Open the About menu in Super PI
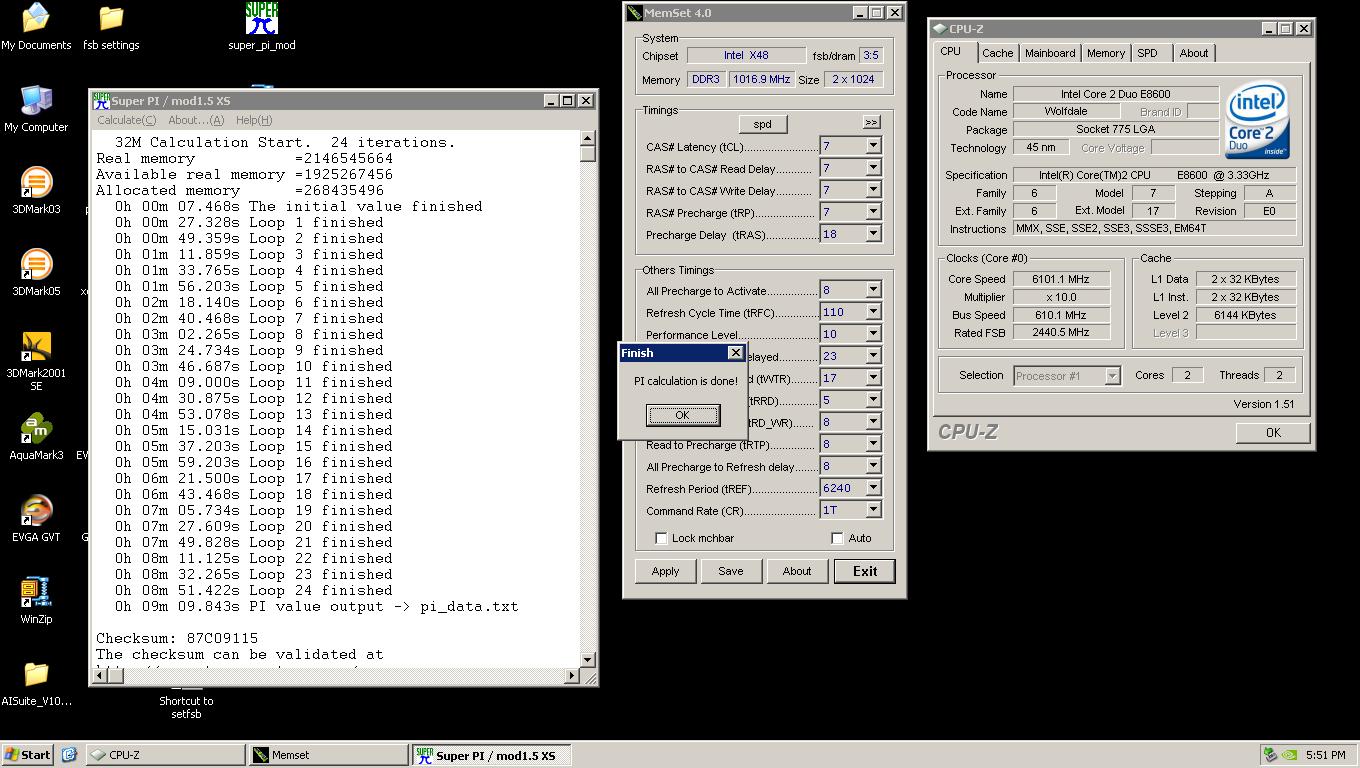 196,120
